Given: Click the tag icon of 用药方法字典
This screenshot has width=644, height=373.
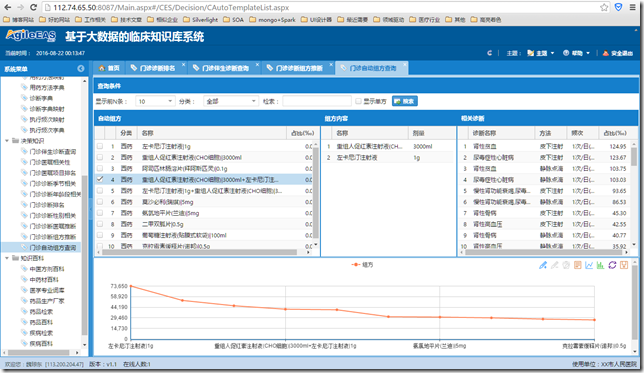Looking at the screenshot, I should point(24,87).
